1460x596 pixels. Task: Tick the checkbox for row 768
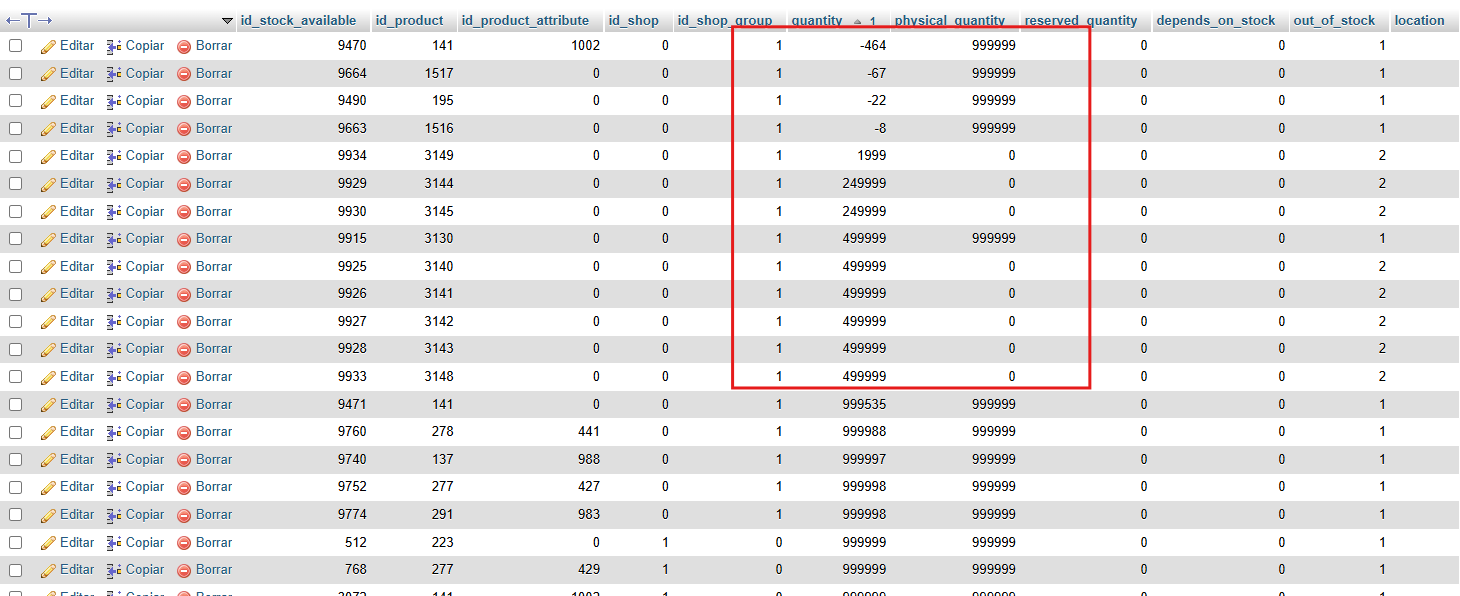(x=15, y=570)
